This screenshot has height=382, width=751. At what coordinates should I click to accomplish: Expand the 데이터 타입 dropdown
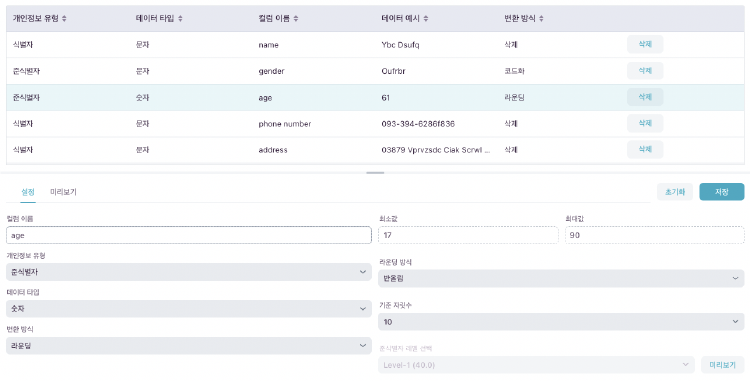point(189,309)
